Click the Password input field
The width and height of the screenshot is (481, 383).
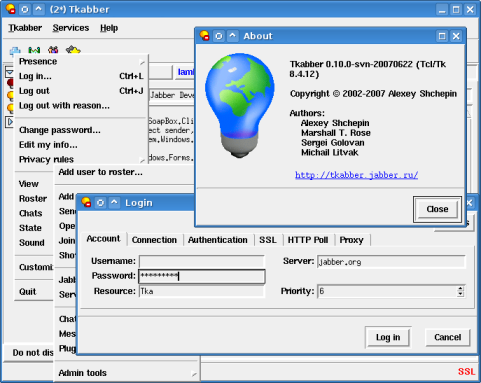202,276
